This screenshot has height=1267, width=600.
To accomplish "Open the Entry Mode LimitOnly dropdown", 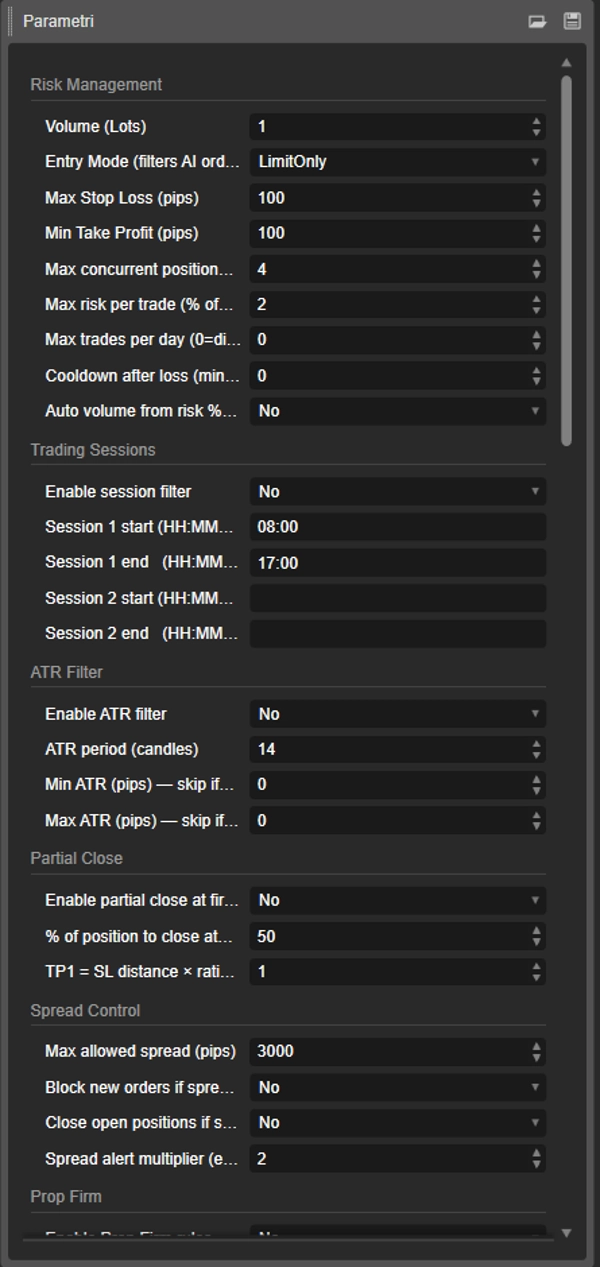I will click(397, 162).
